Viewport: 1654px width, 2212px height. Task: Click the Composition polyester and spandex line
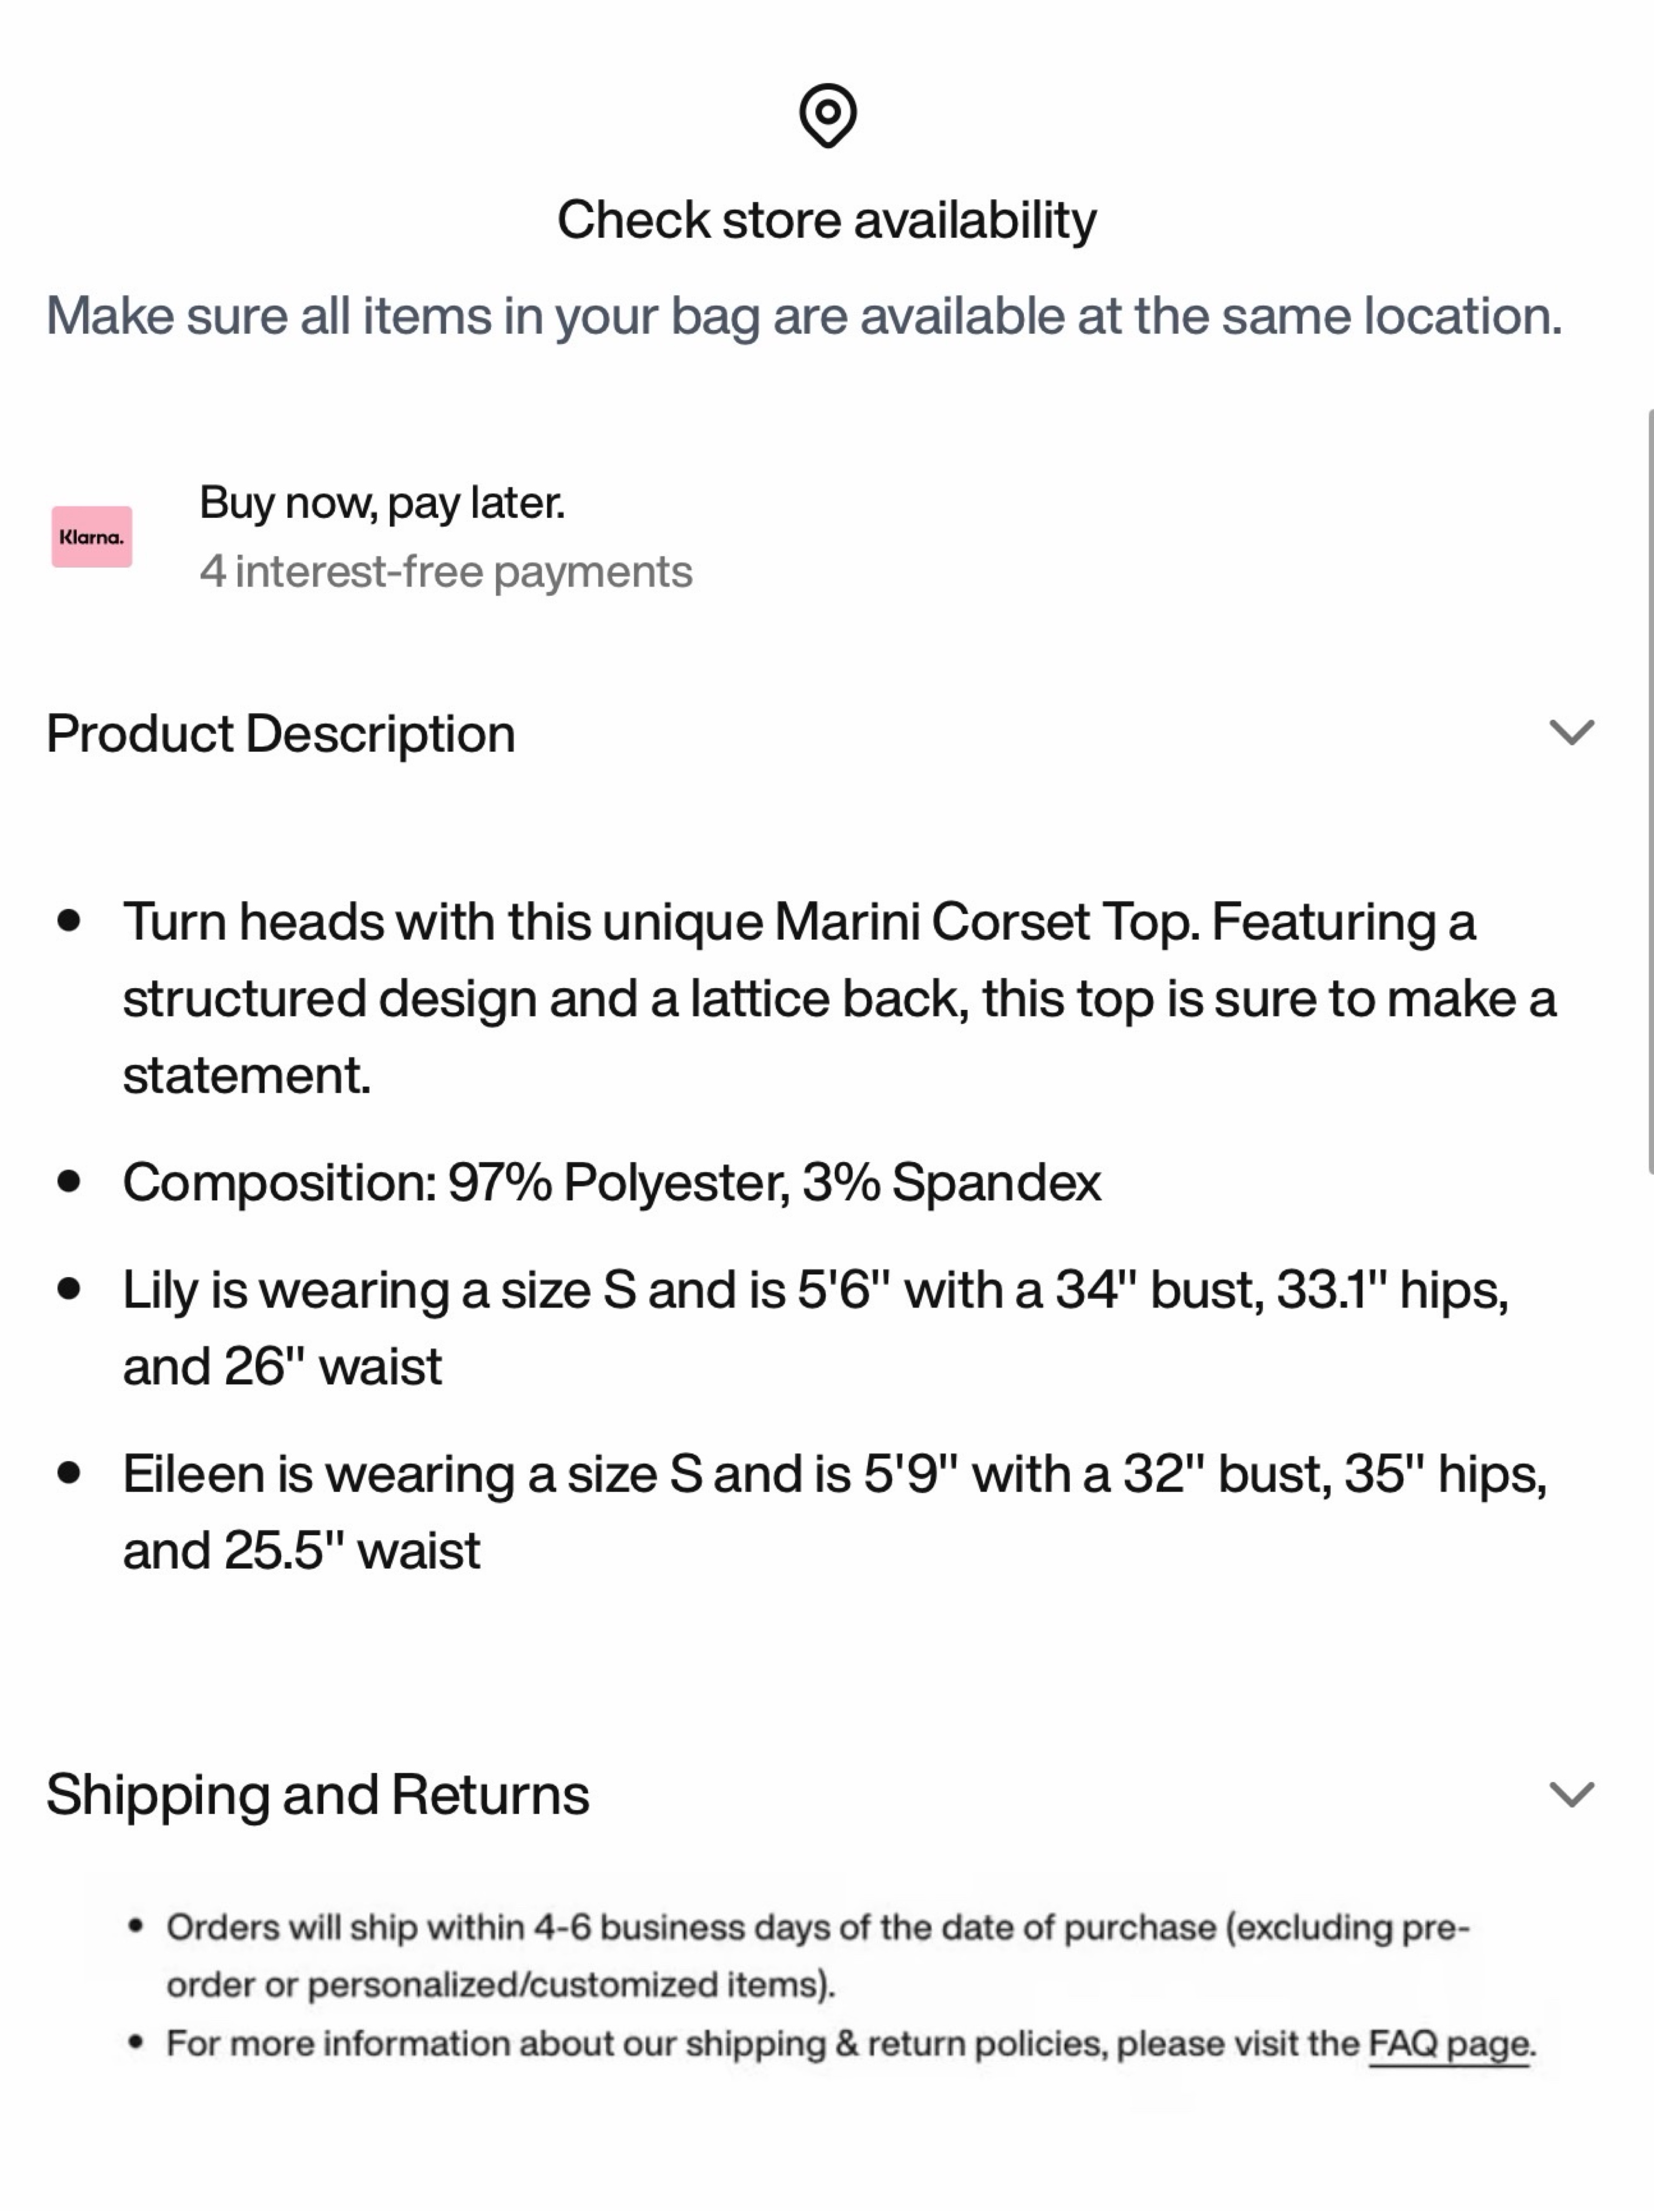[x=612, y=1183]
